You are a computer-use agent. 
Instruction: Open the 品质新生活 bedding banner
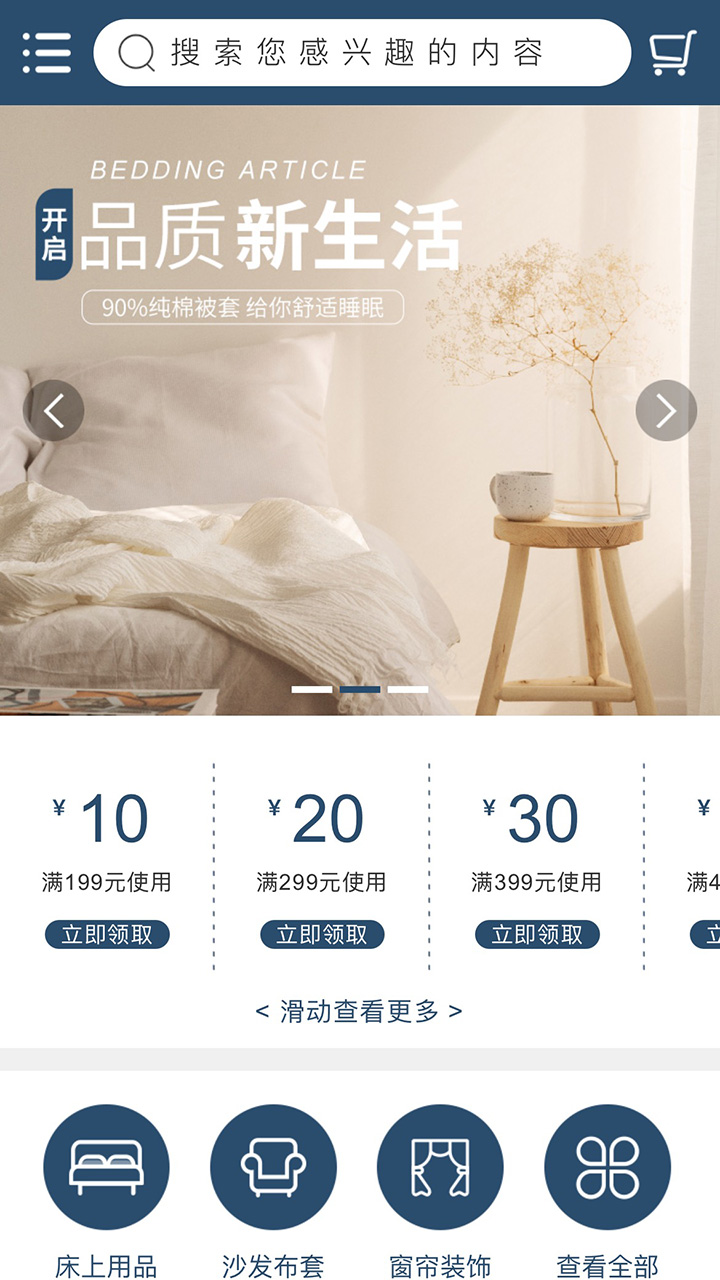coord(360,410)
